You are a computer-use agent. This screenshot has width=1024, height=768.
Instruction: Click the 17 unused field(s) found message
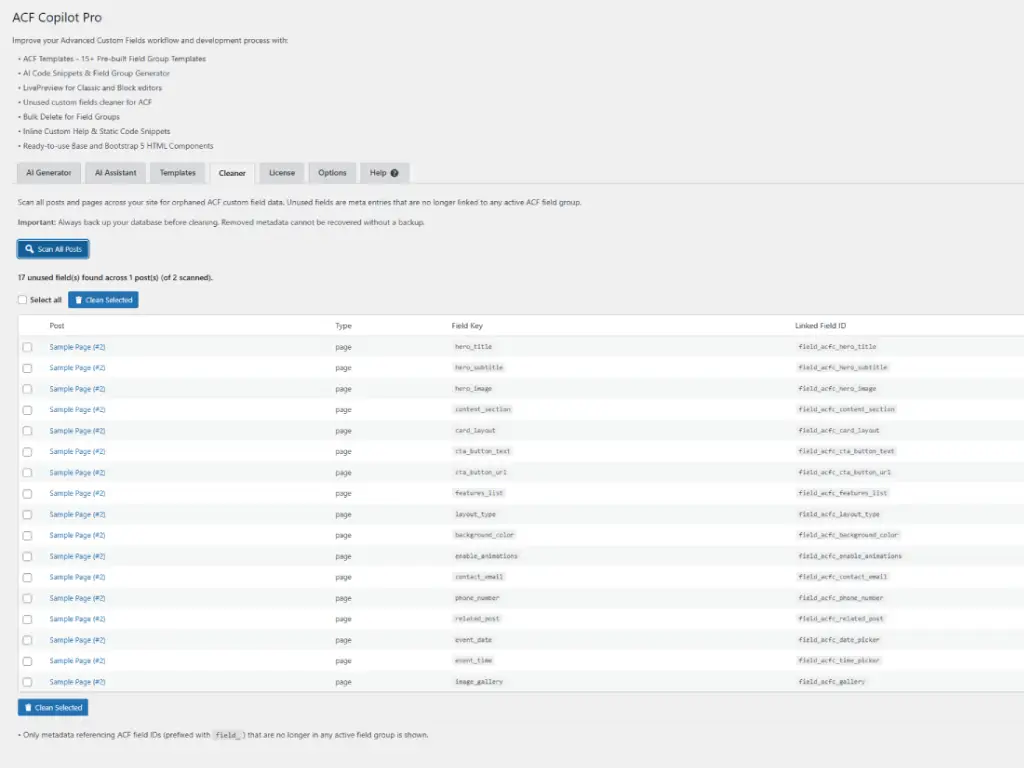pyautogui.click(x=115, y=278)
